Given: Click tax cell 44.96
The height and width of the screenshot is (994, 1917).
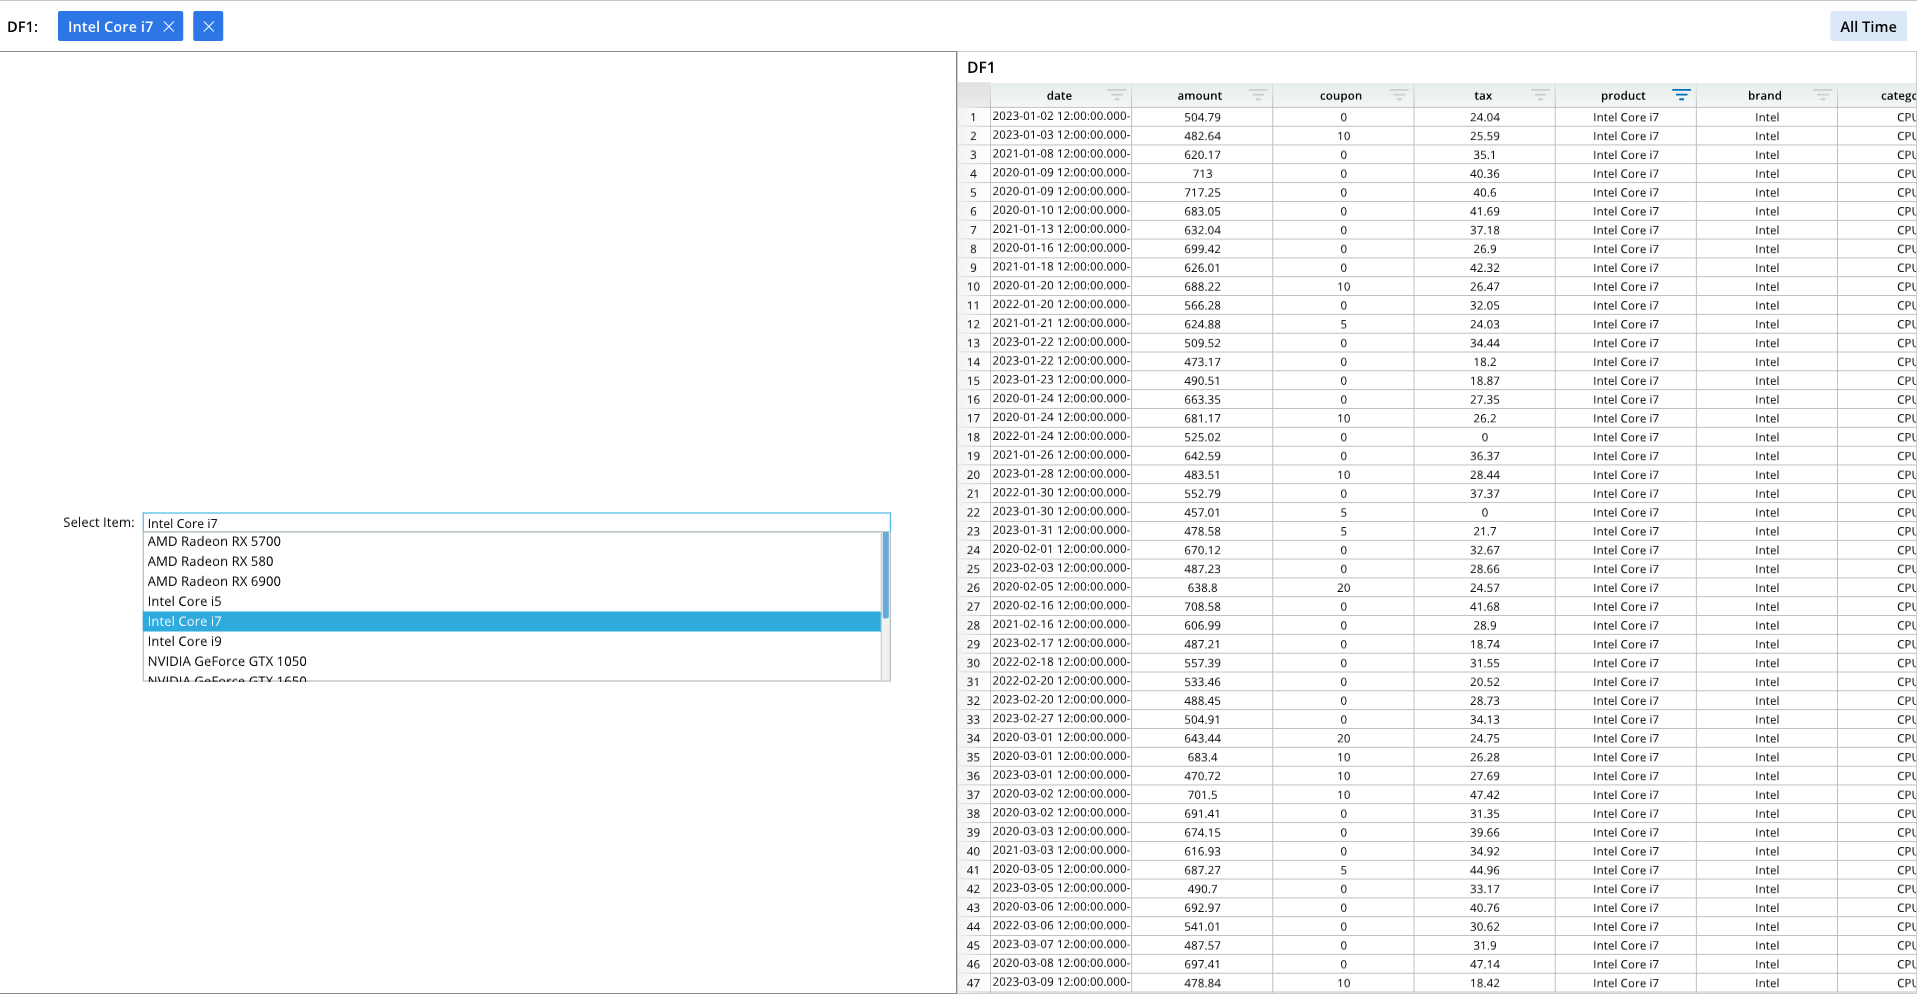Looking at the screenshot, I should 1484,870.
